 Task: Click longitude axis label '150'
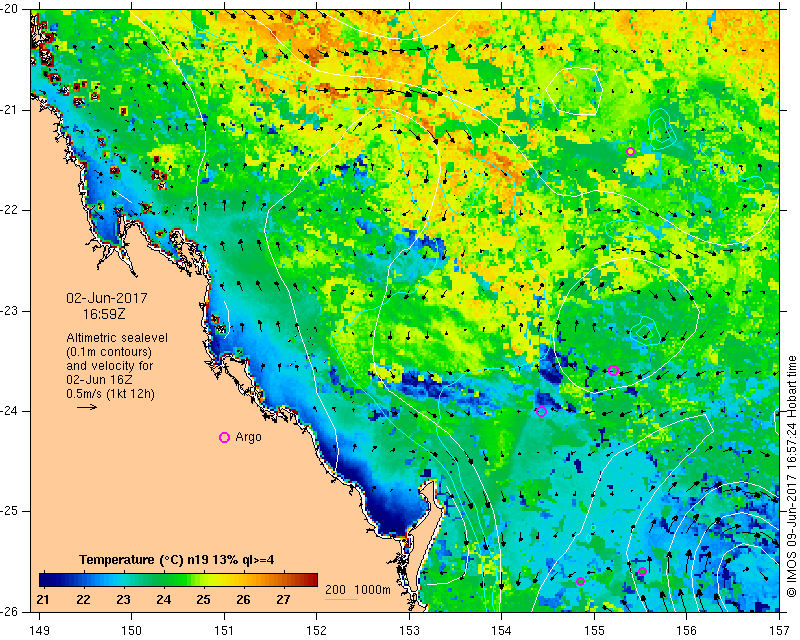point(132,631)
